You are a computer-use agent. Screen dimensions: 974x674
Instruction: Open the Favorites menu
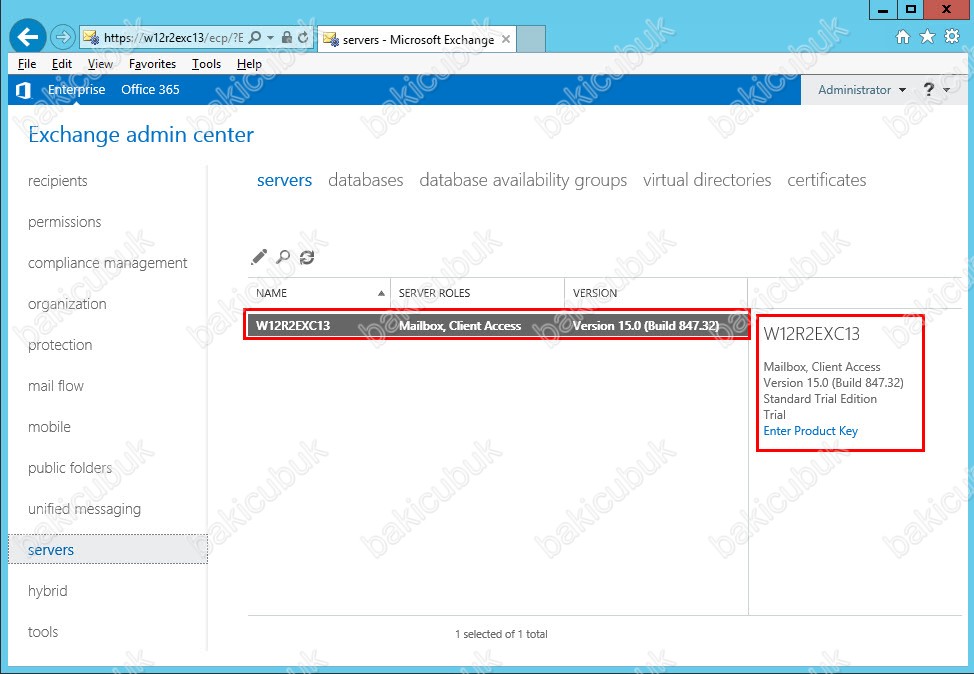click(152, 64)
